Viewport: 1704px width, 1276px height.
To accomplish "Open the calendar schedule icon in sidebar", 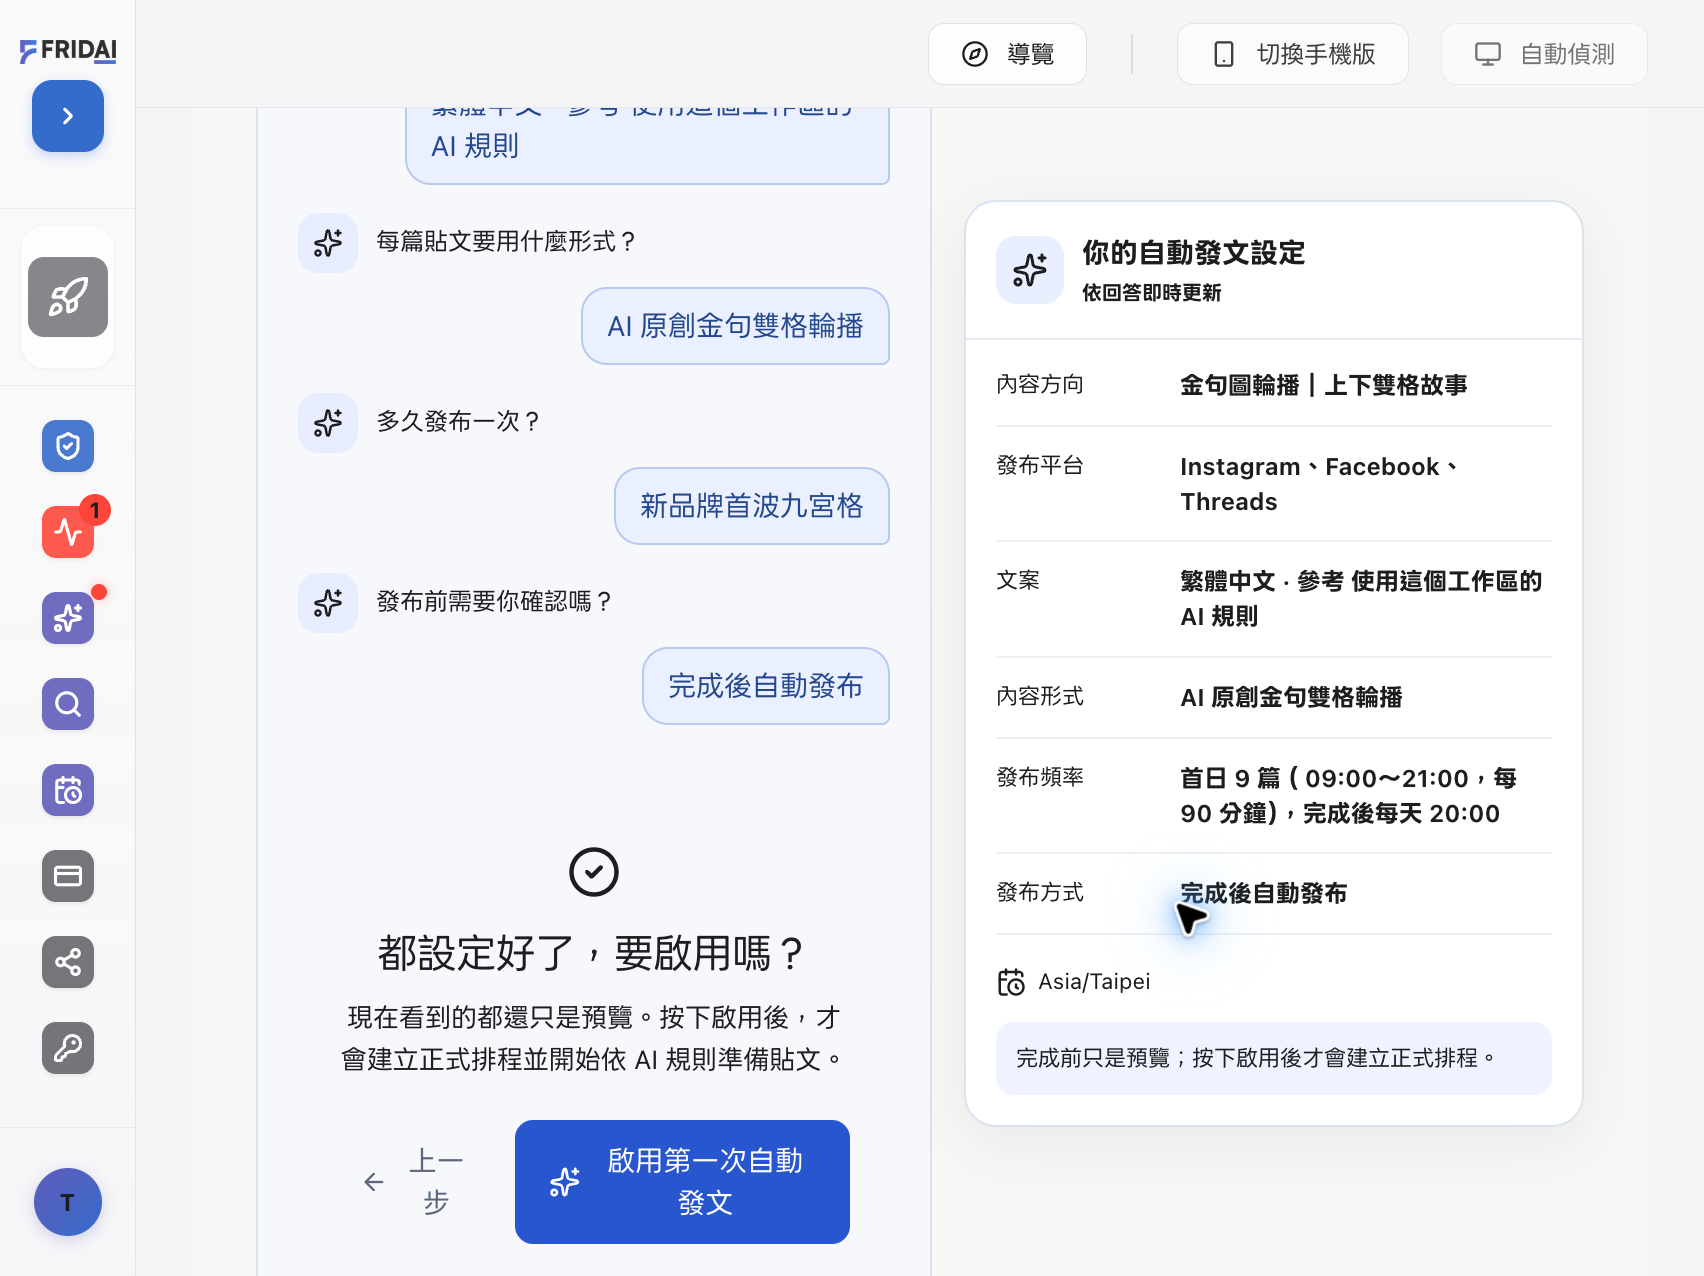I will [x=68, y=790].
